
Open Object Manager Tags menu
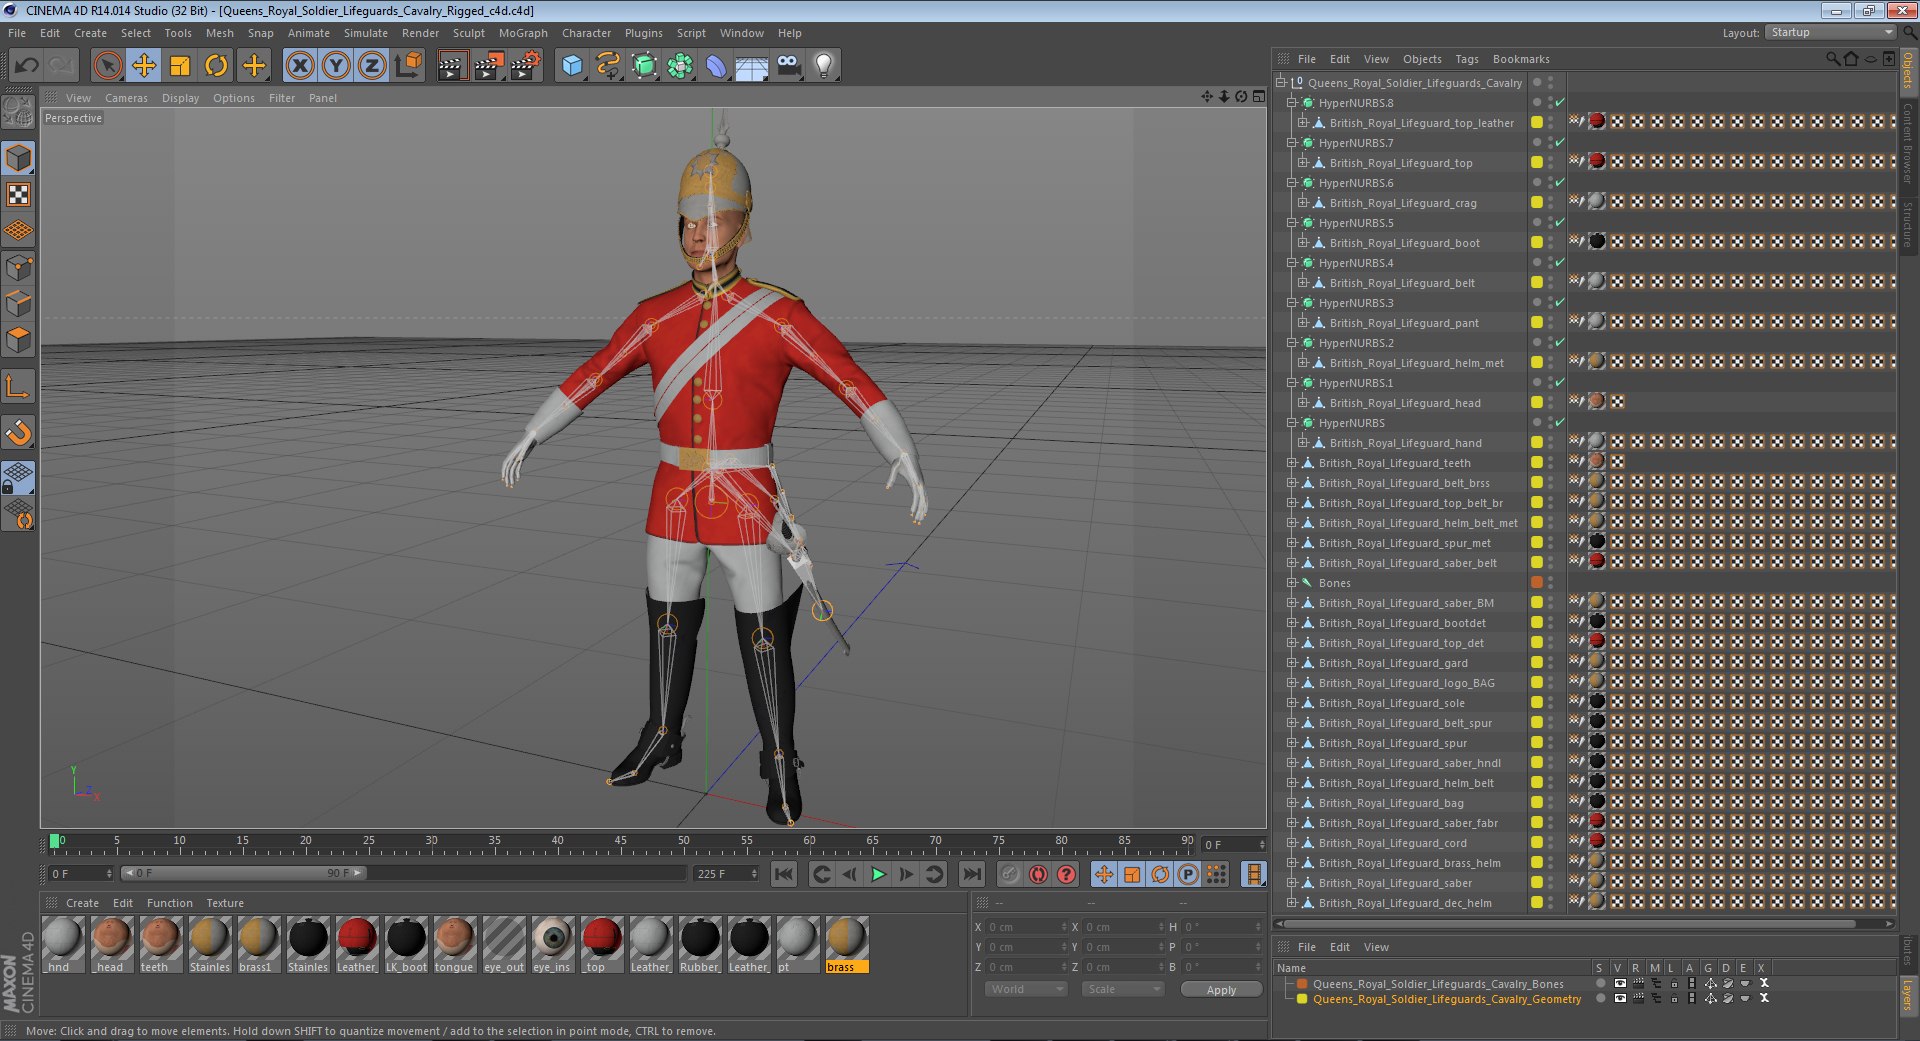[1466, 59]
